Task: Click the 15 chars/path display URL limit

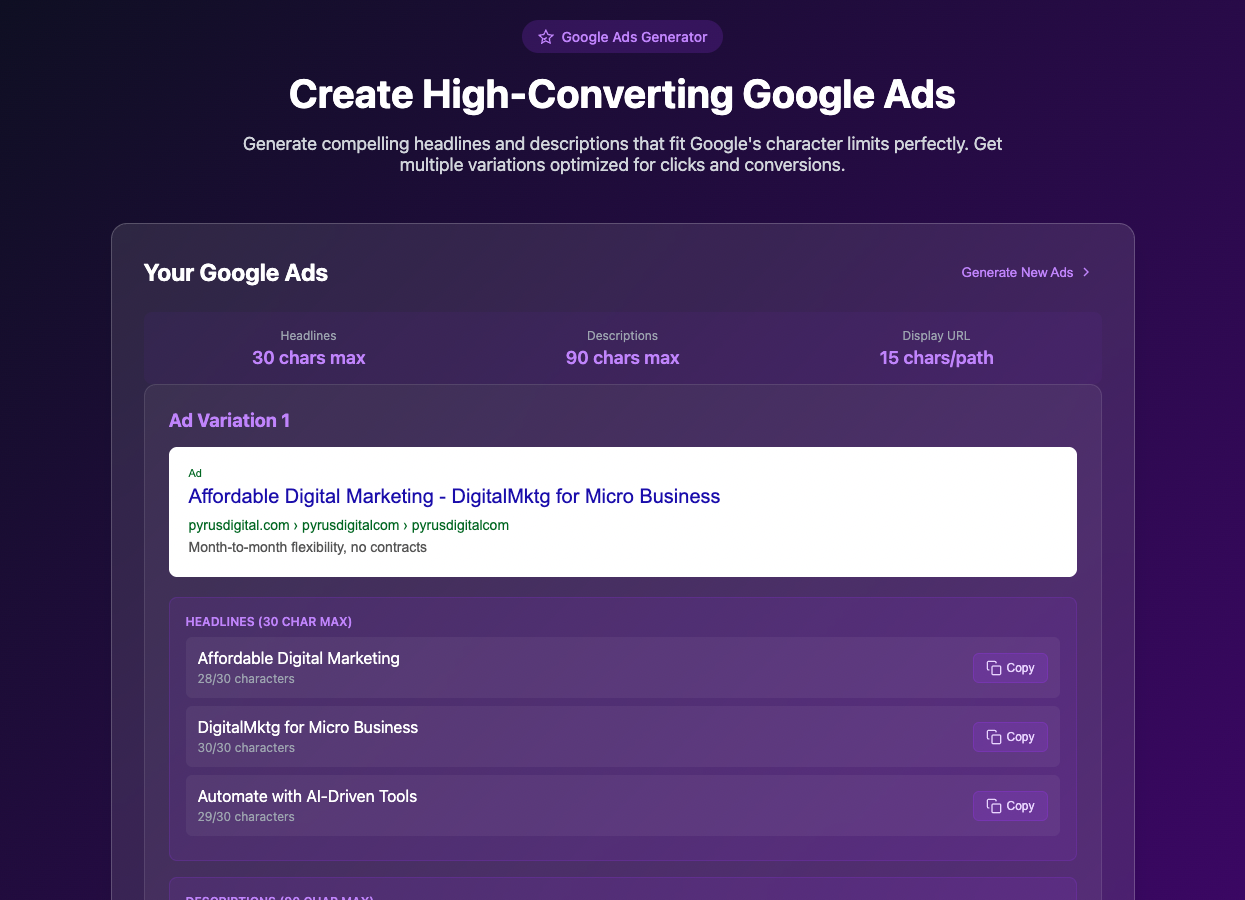Action: (936, 358)
